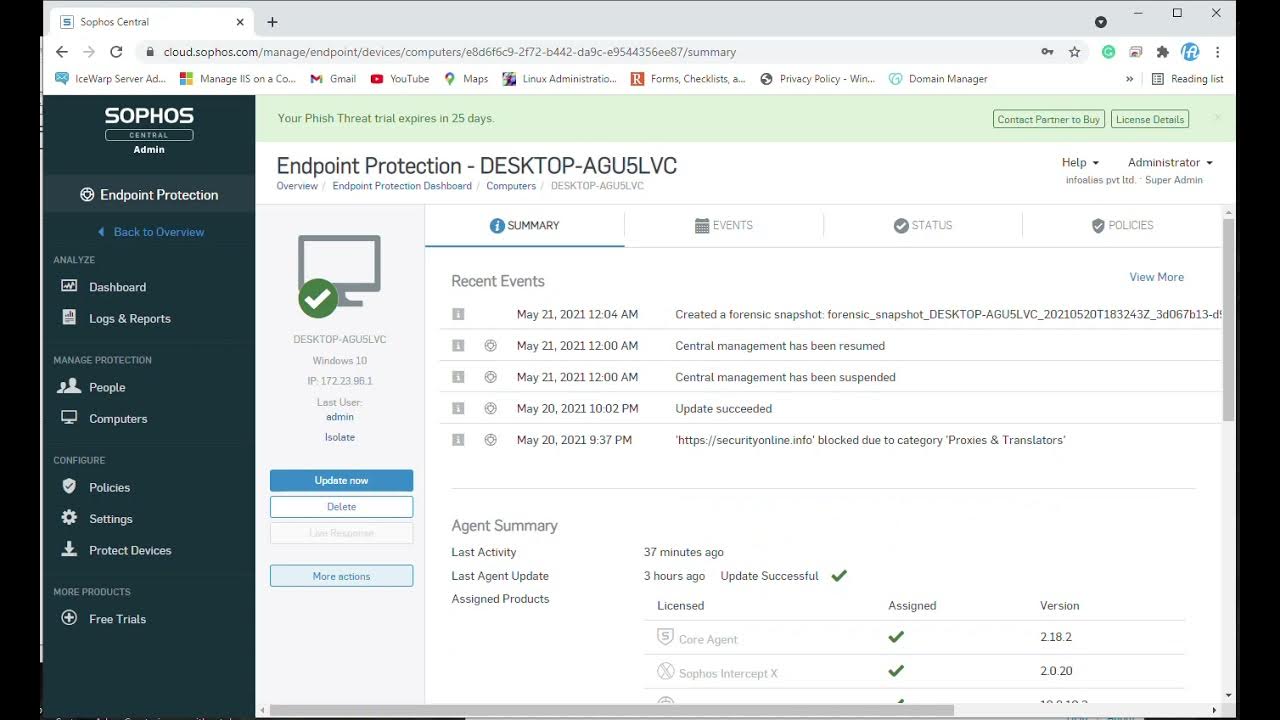Click the Isolate link
Screen dimensions: 1280x720
tap(340, 437)
